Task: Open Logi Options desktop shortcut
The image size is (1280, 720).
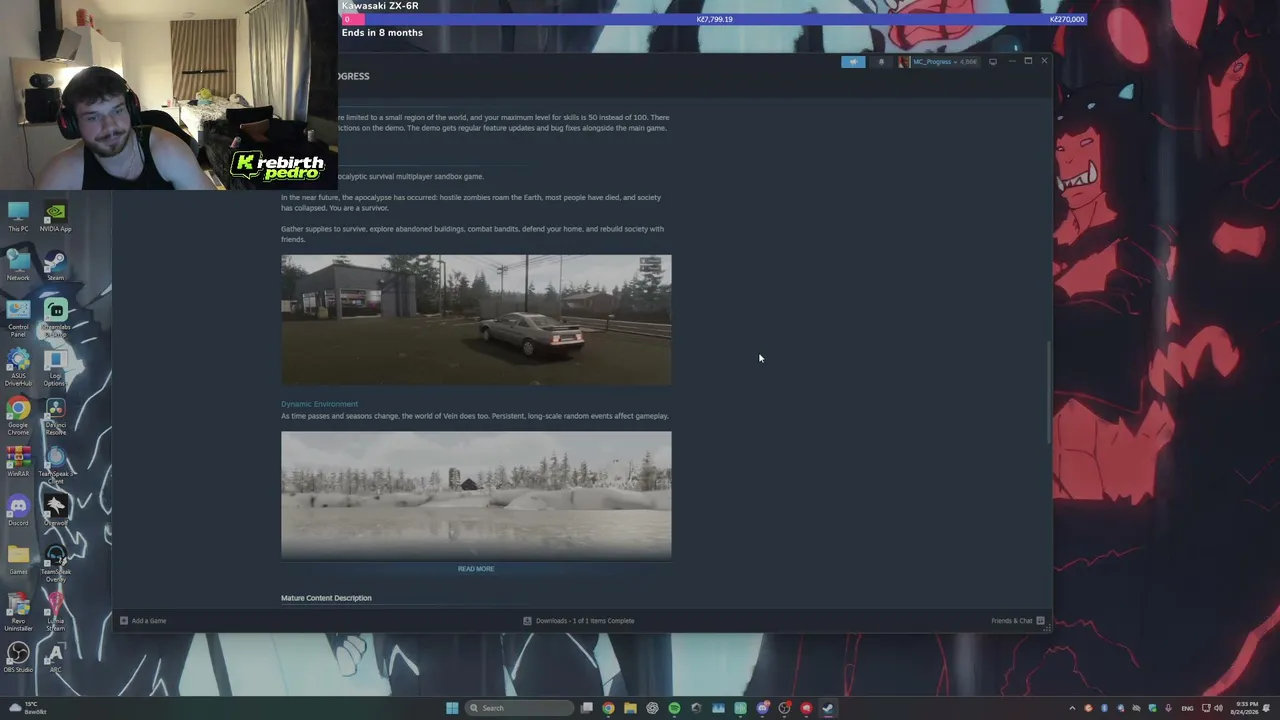Action: pos(55,367)
